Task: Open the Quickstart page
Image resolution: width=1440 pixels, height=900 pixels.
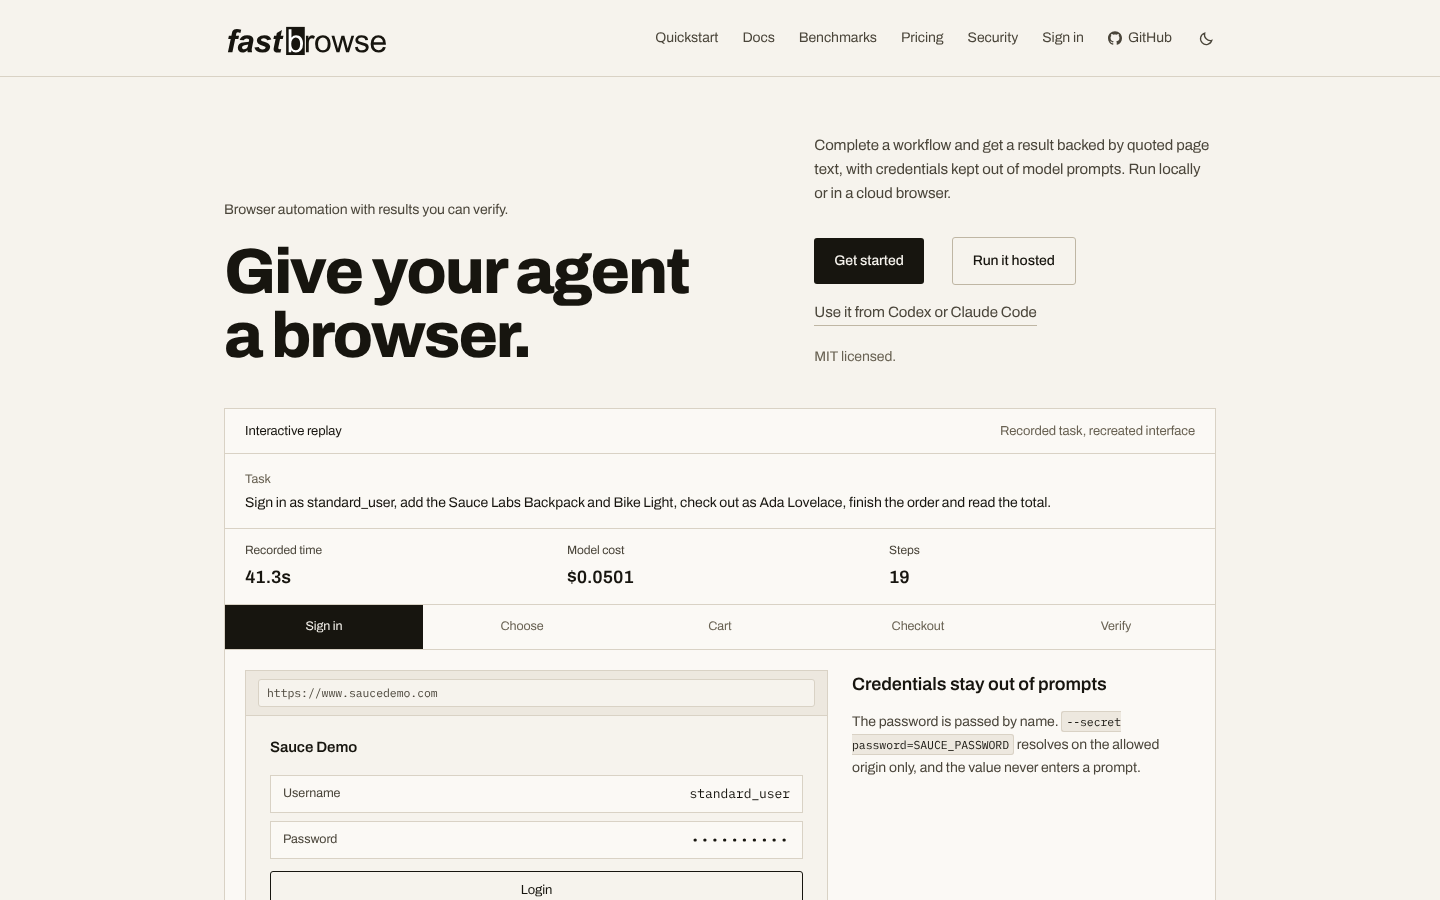Action: (686, 38)
